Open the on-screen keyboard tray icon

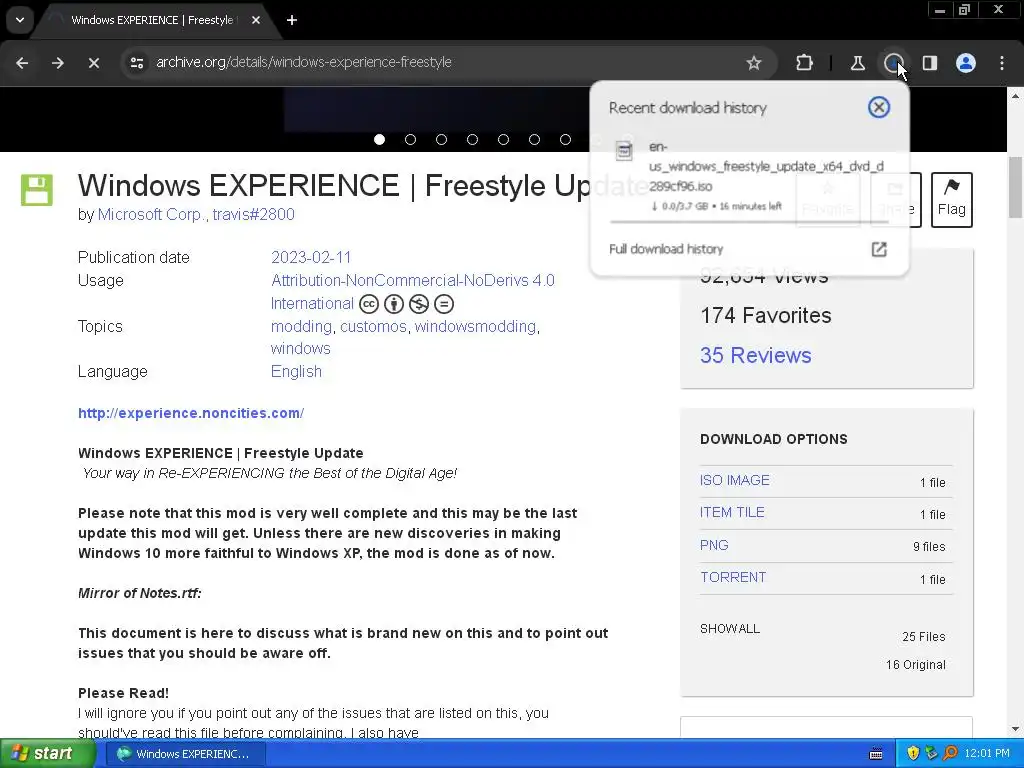point(876,754)
